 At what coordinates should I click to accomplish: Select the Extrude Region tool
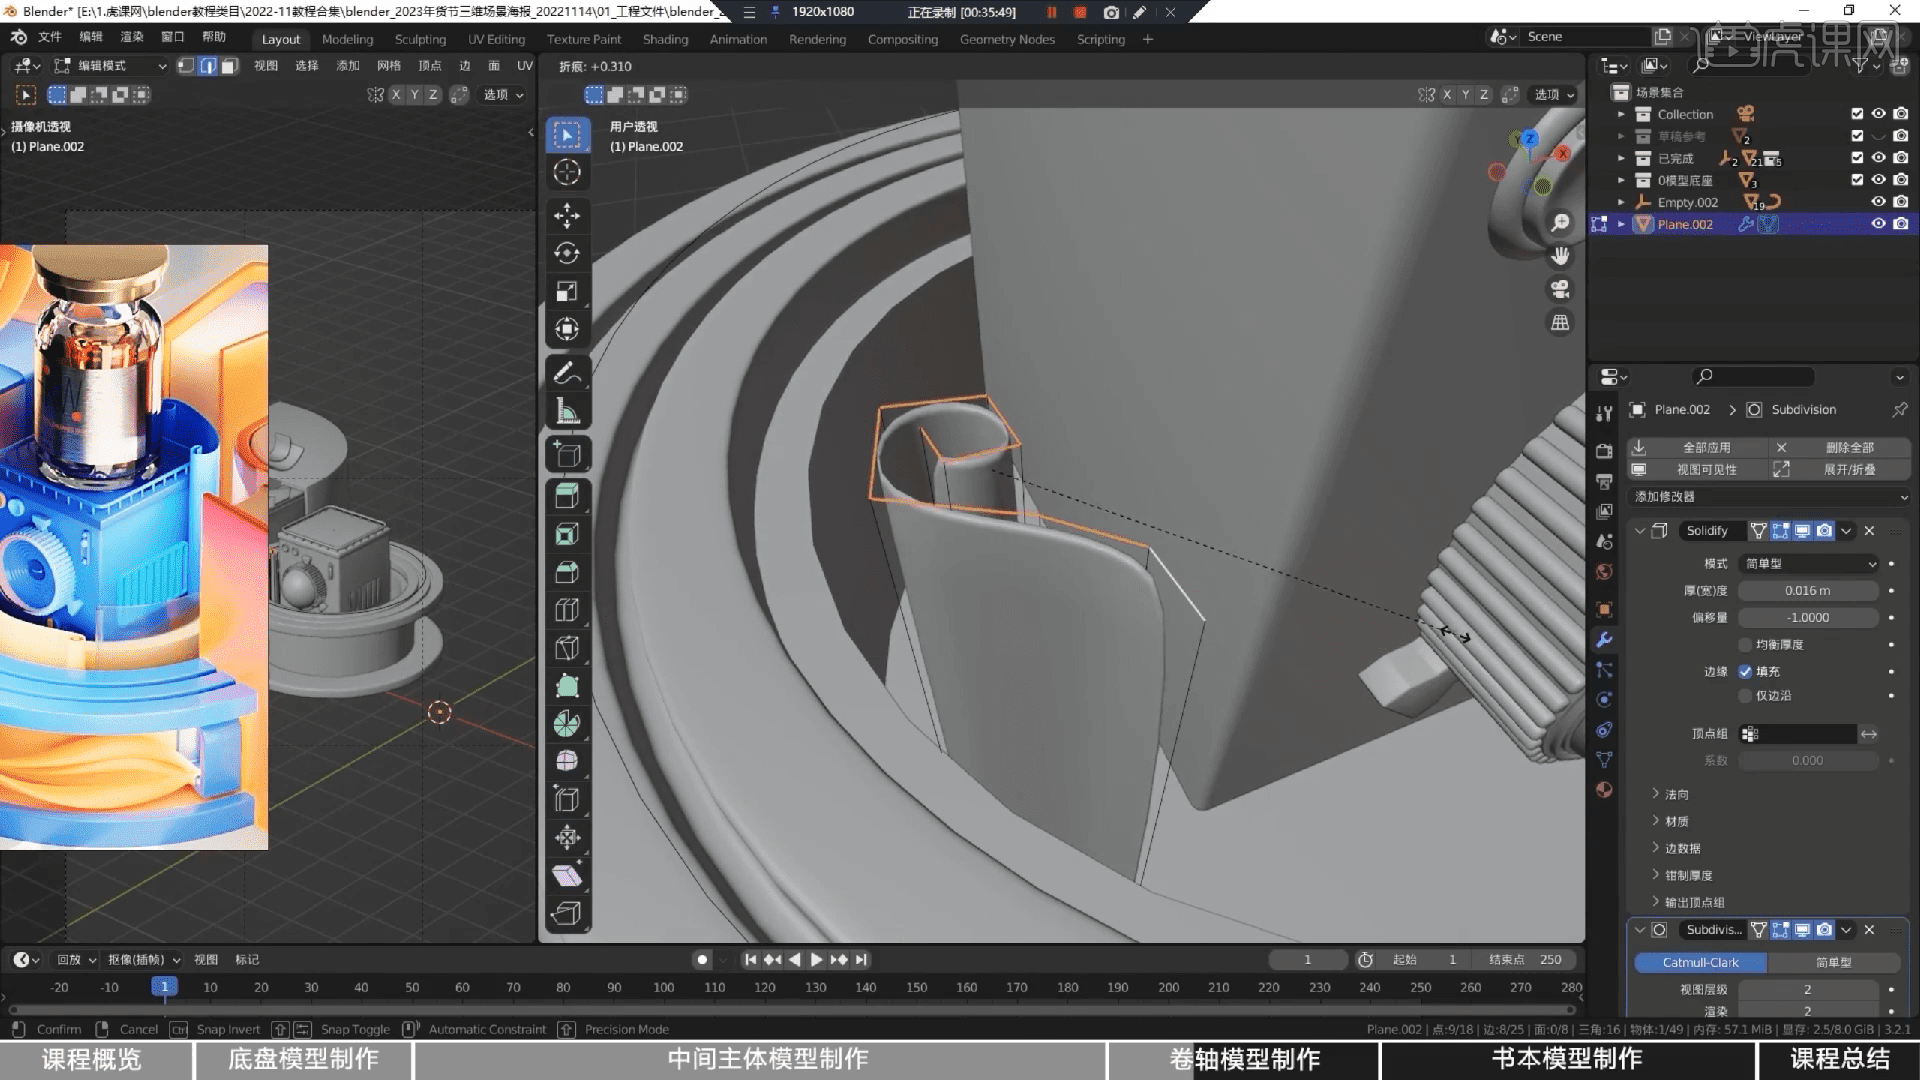coord(567,496)
